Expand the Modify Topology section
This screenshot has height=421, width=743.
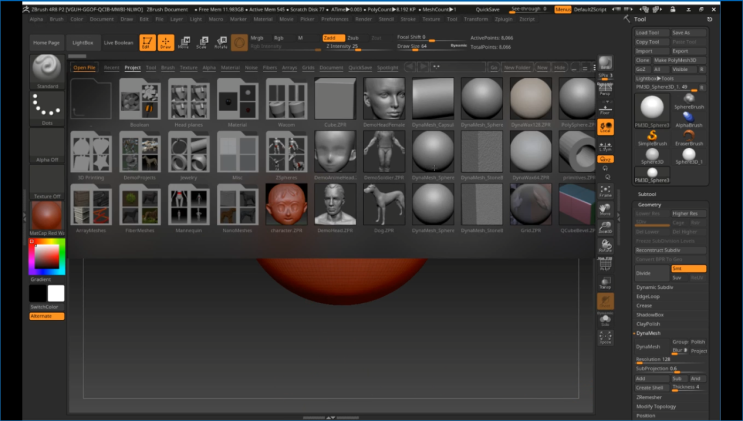(x=656, y=406)
